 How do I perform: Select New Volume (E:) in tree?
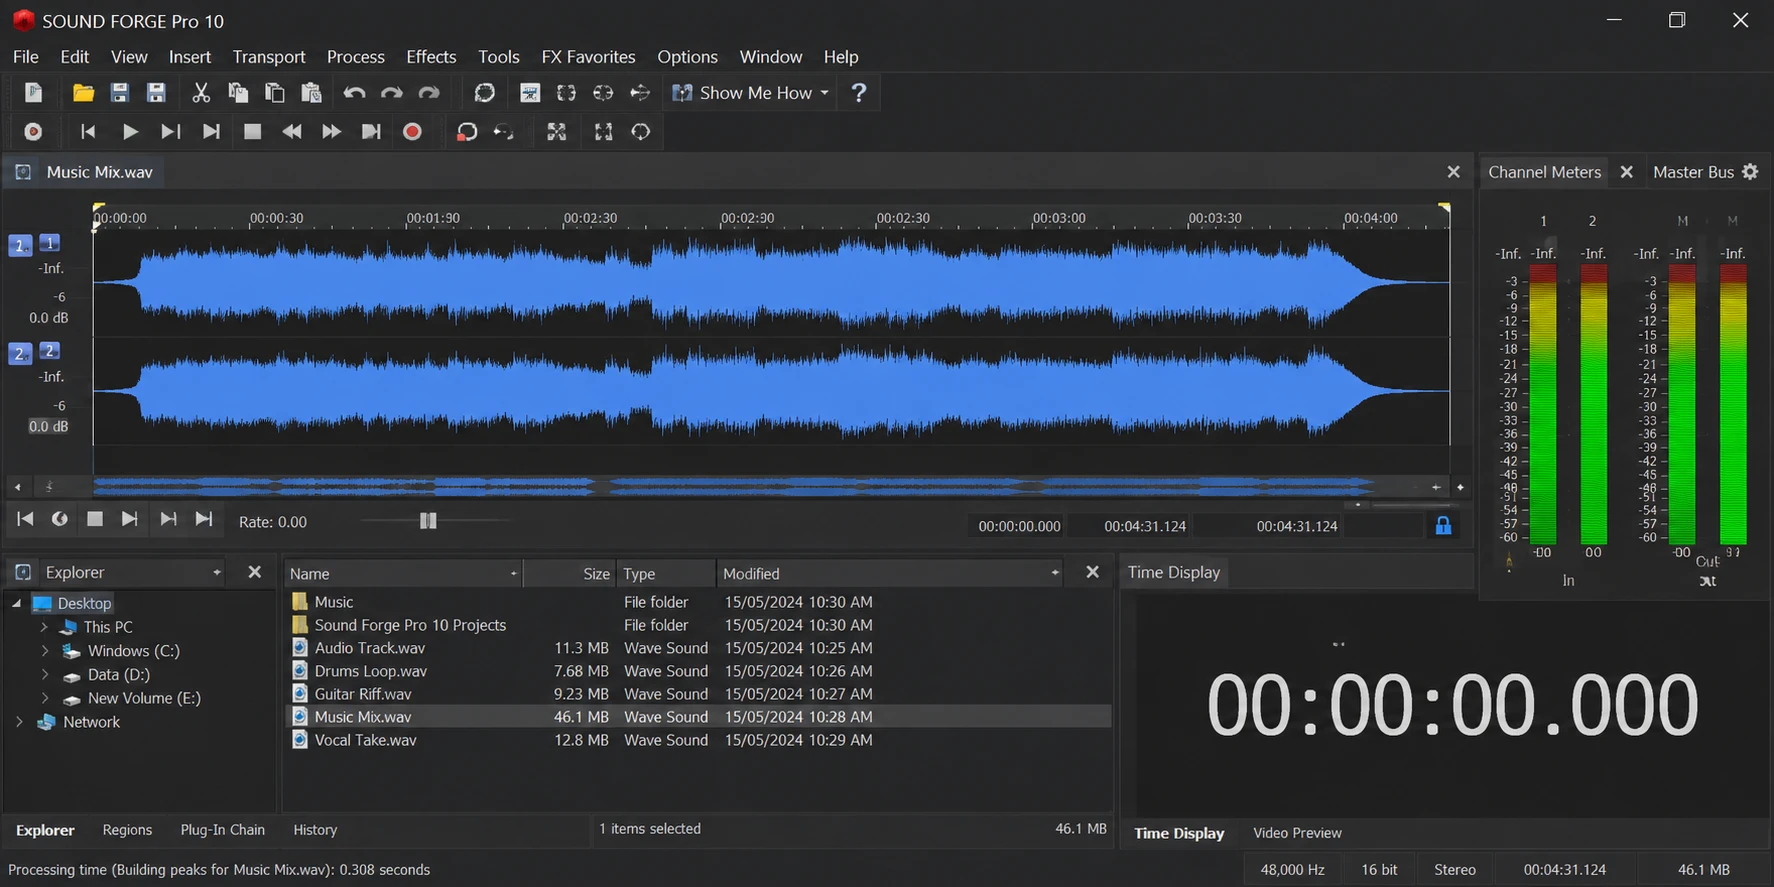[x=144, y=698]
